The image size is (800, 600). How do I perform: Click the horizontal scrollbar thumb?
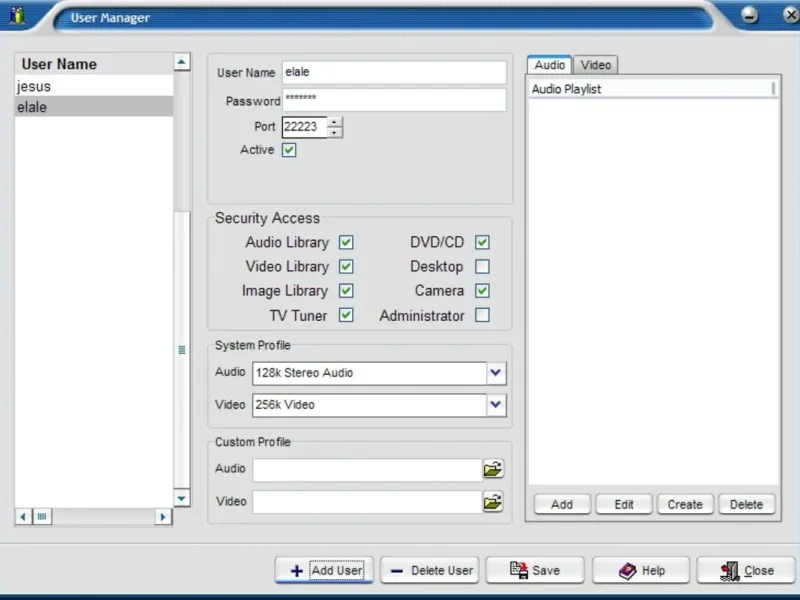[42, 517]
